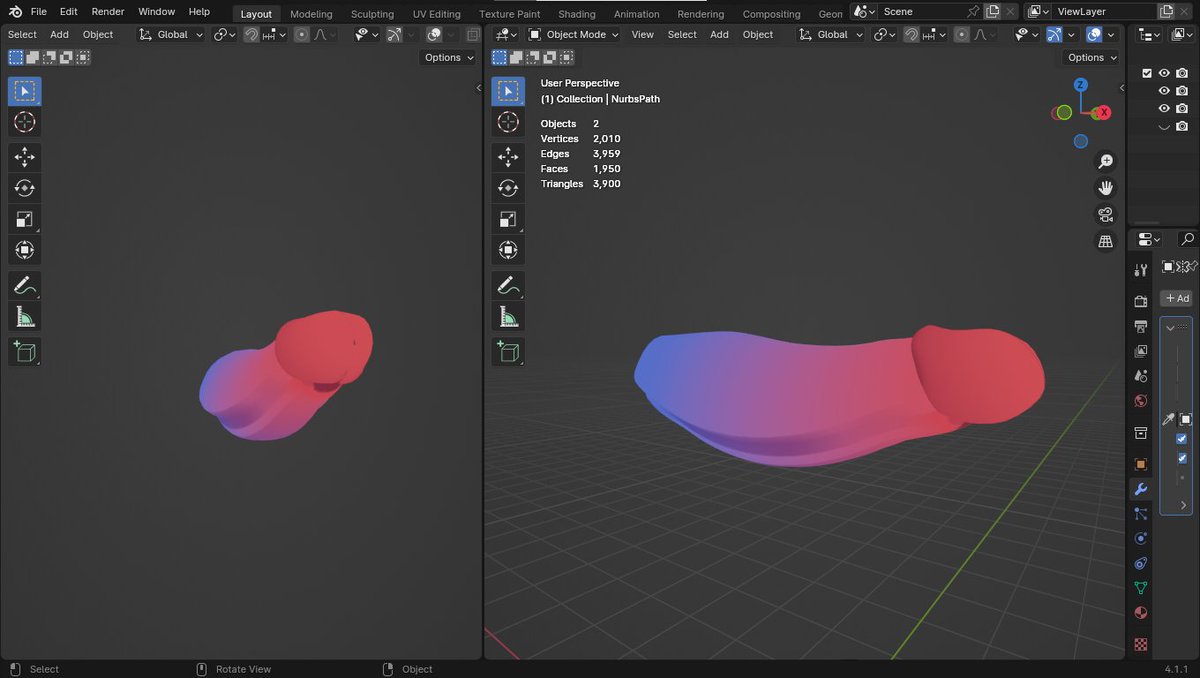Click red X axis on navigation gizmo
Viewport: 1200px width, 678px height.
pyautogui.click(x=1104, y=113)
